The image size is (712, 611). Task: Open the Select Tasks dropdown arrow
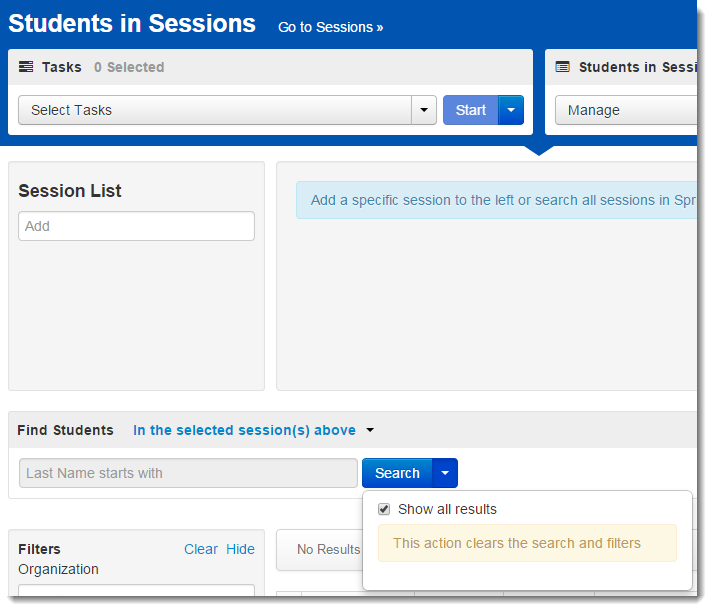tap(424, 110)
